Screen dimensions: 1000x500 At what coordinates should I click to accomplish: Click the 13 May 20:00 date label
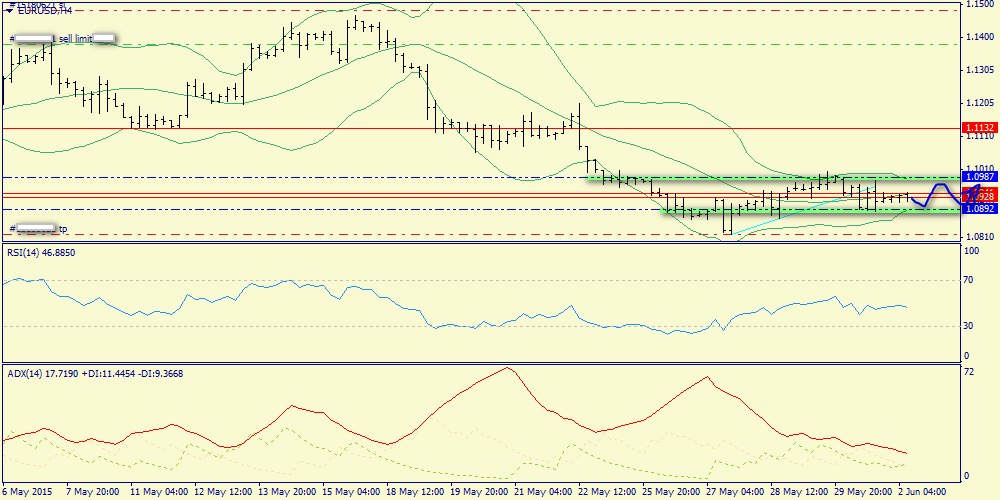287,493
